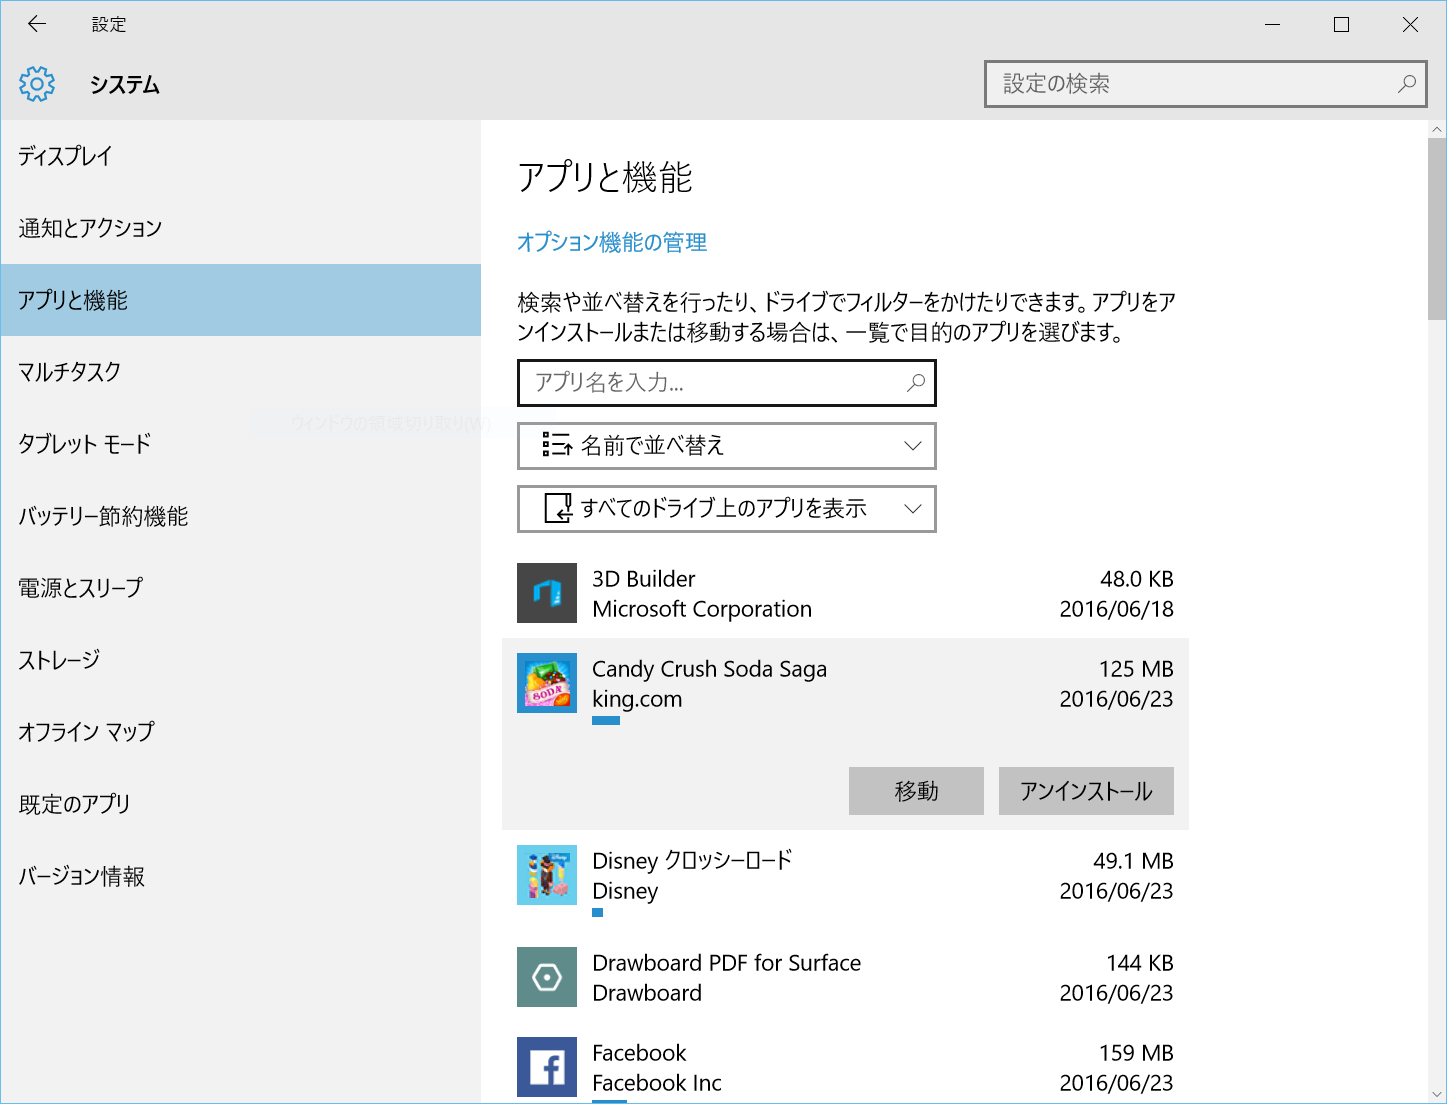1447x1104 pixels.
Task: Click the Microsoft Corporation publisher text
Action: click(702, 609)
